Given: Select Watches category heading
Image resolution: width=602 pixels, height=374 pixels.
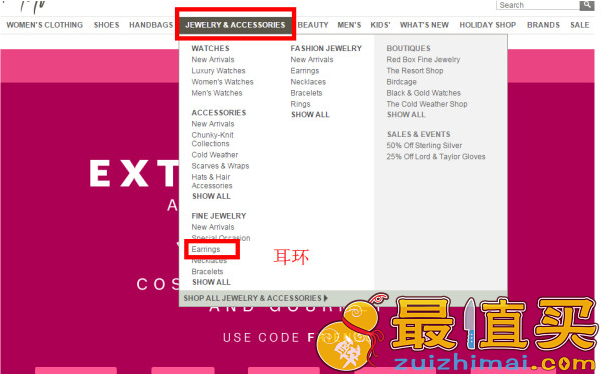Looking at the screenshot, I should [x=210, y=48].
